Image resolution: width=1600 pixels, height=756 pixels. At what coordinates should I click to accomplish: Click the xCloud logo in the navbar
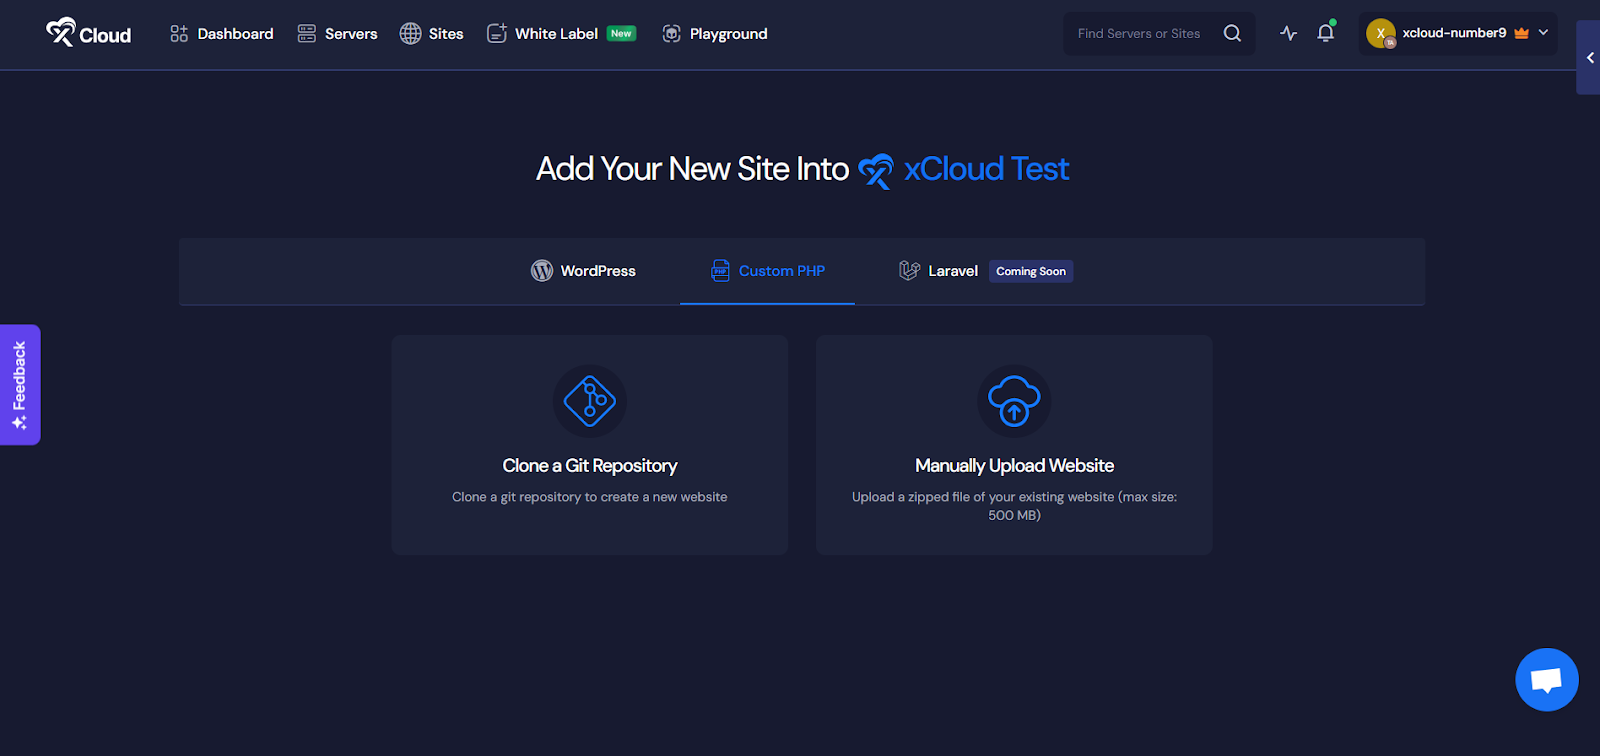click(89, 33)
